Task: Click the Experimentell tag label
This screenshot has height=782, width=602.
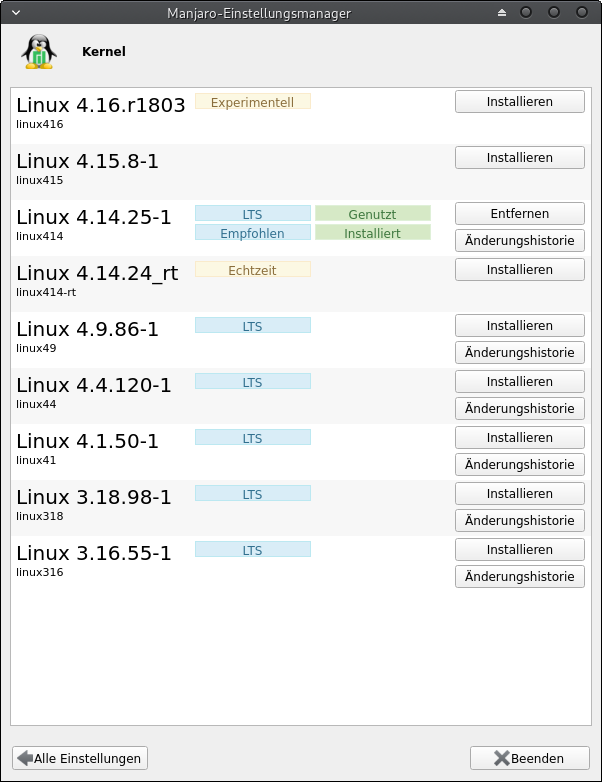Action: 252,102
